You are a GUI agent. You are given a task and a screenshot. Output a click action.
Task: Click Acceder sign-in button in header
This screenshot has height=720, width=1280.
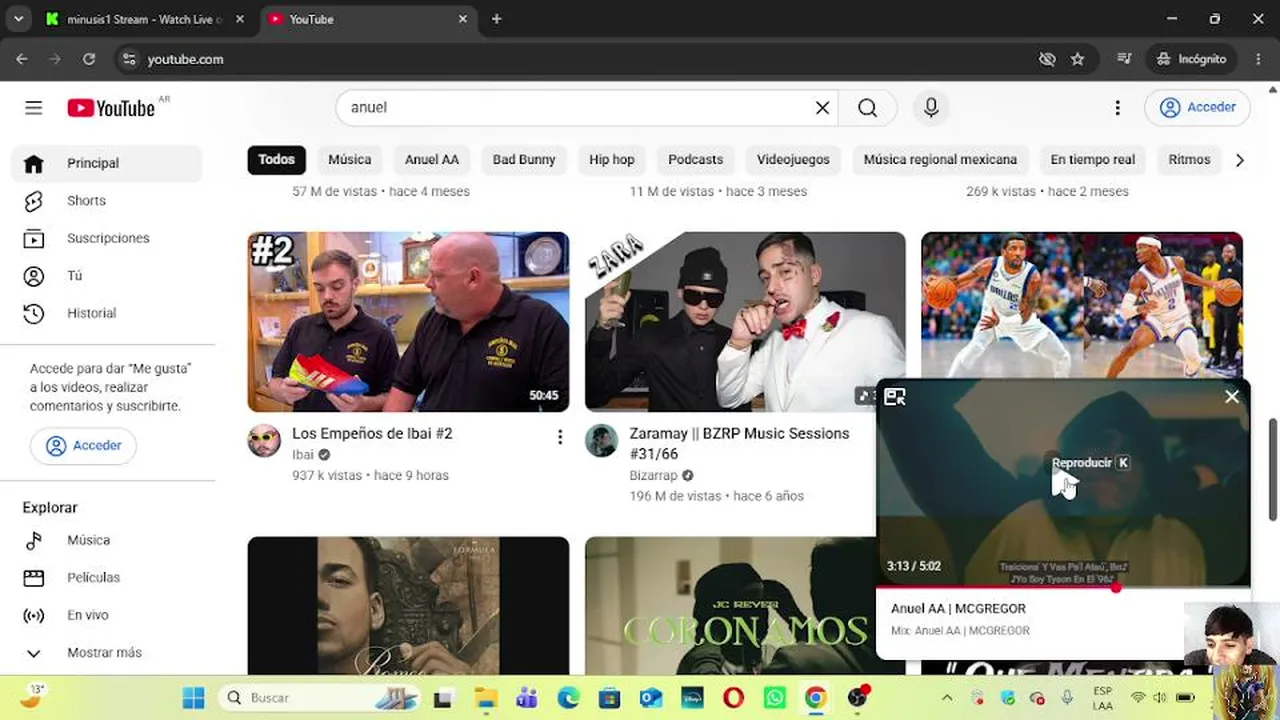pos(1198,108)
